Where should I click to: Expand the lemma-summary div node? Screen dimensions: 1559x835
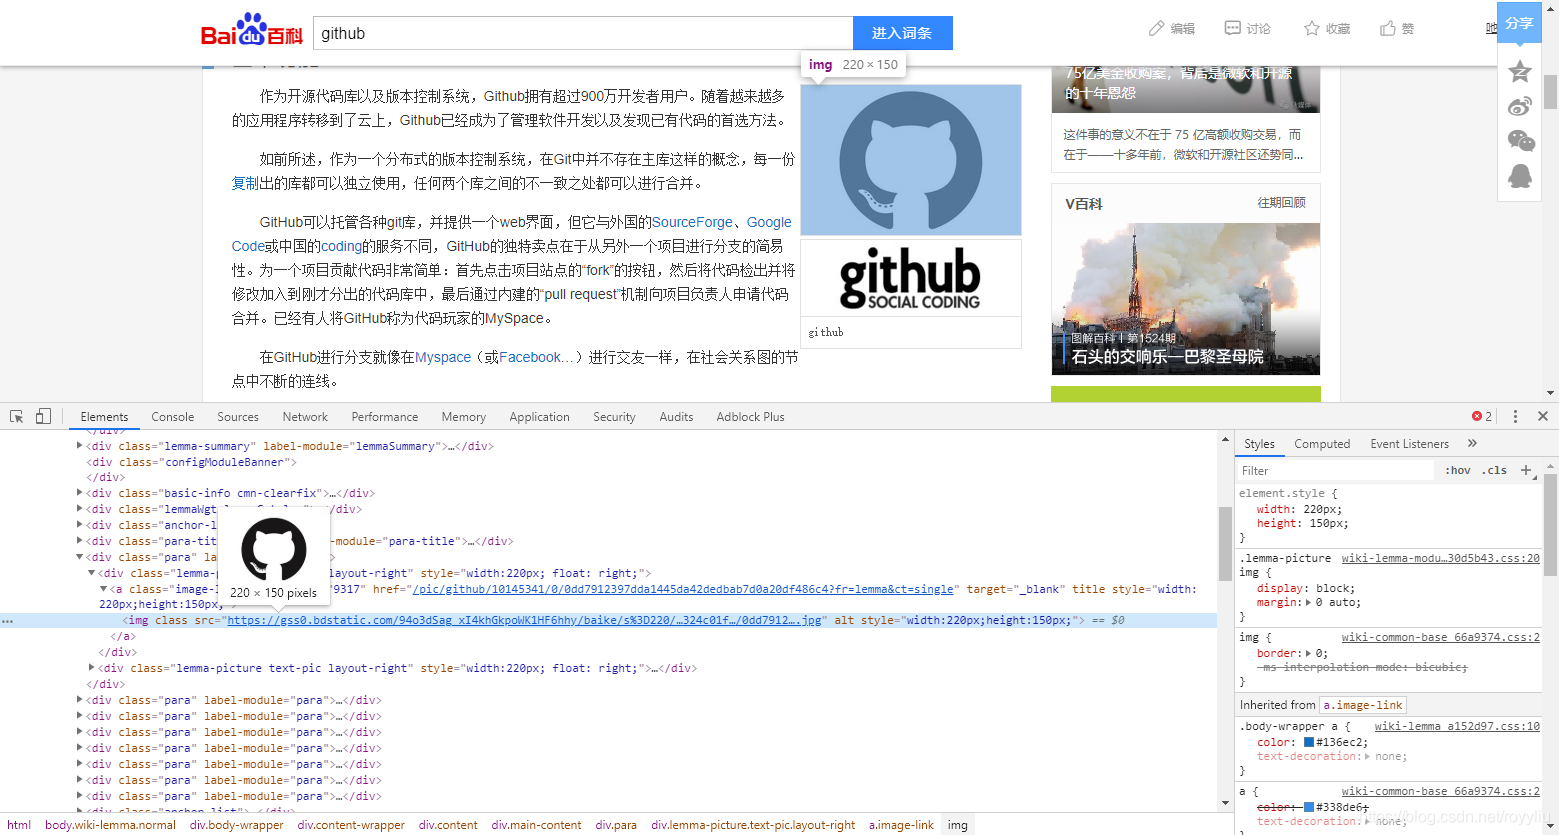click(x=79, y=446)
